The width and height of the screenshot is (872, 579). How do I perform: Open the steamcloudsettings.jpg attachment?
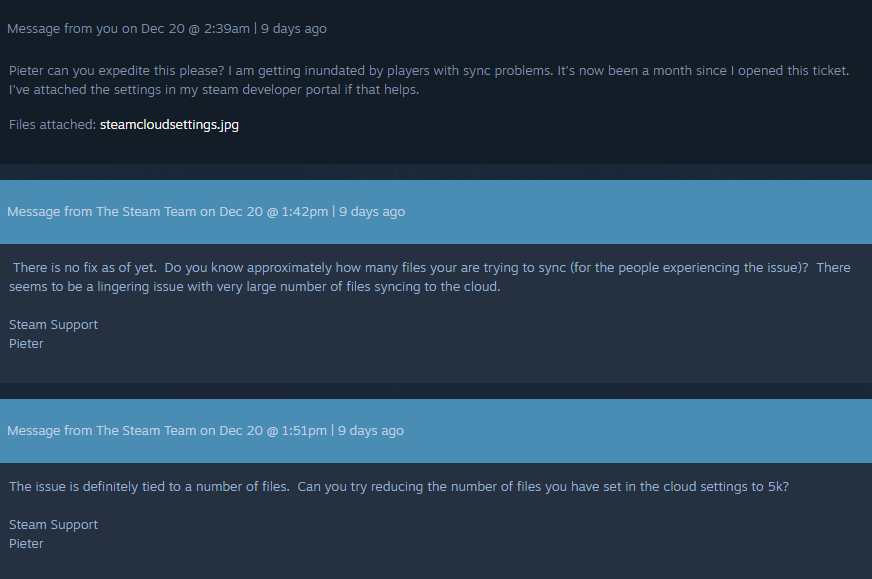tap(169, 125)
